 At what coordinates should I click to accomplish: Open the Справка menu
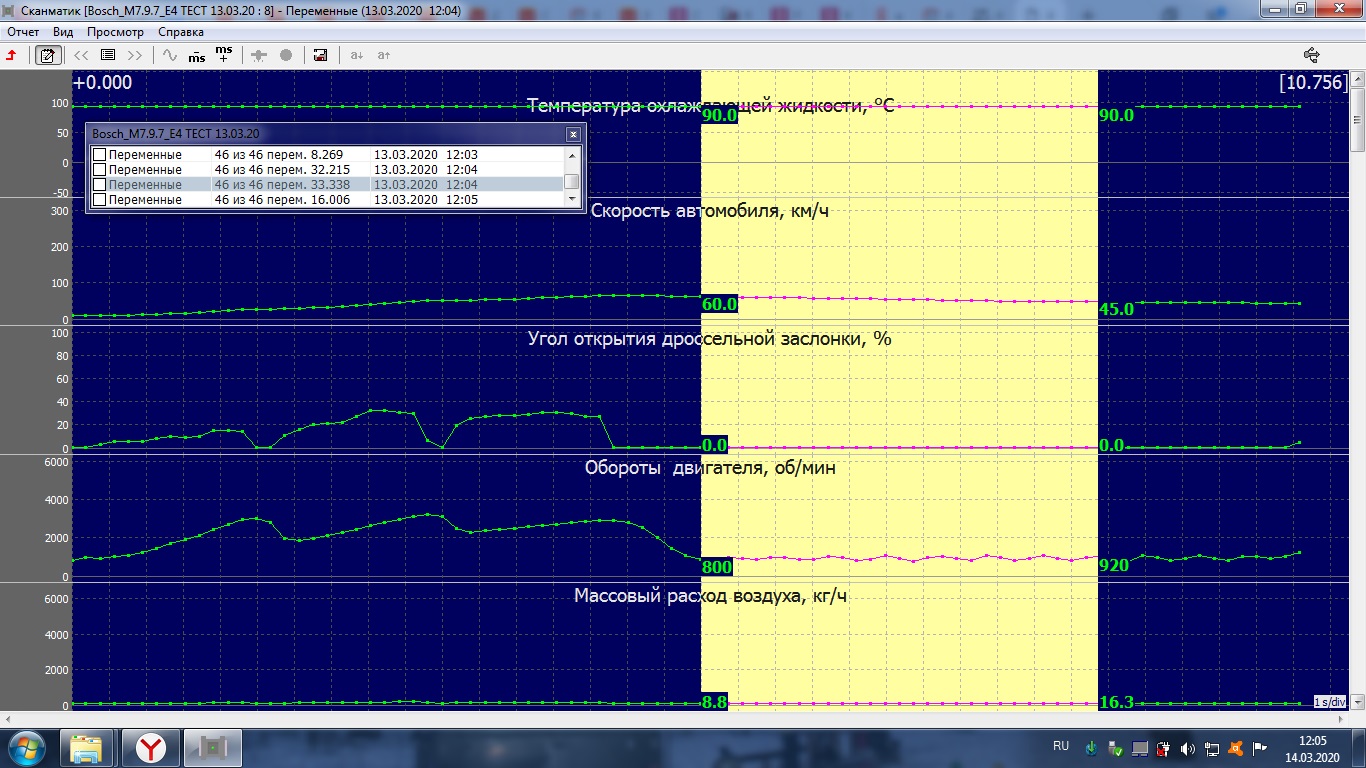[181, 32]
